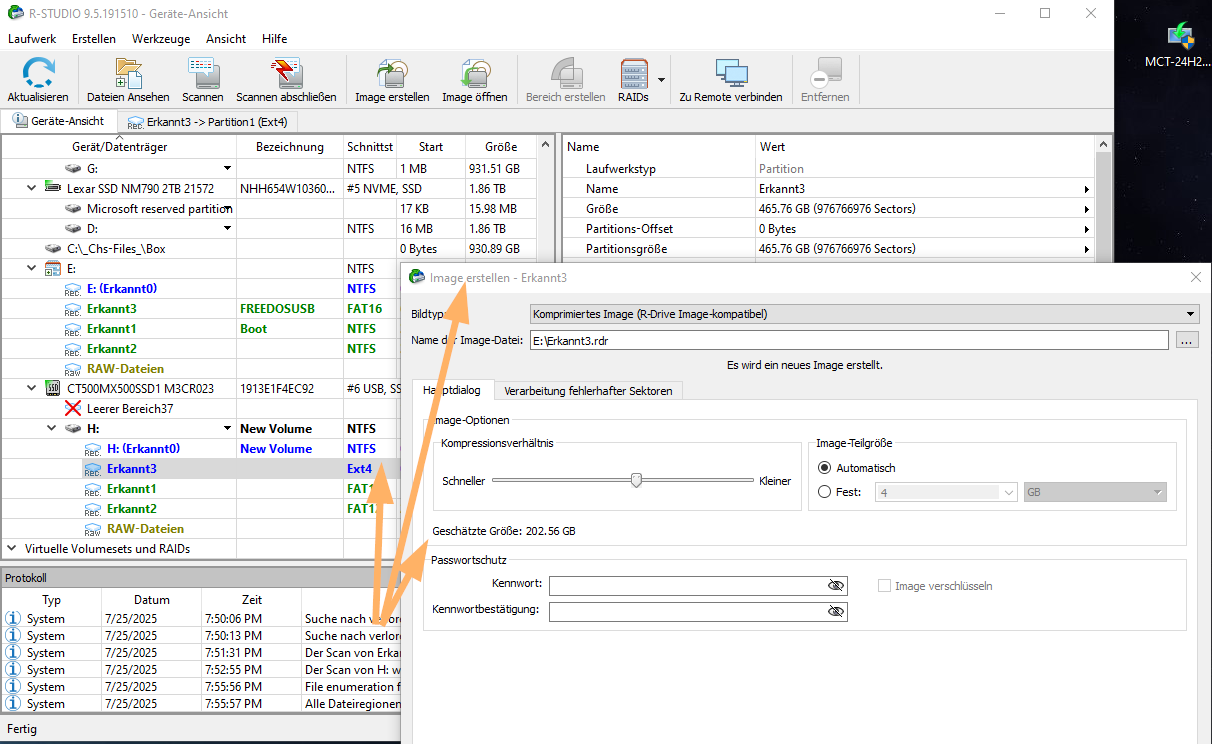Switch to Erkannt3 -> Partition1 (Ext4) tab
Screen dimensions: 1212x744
207,122
